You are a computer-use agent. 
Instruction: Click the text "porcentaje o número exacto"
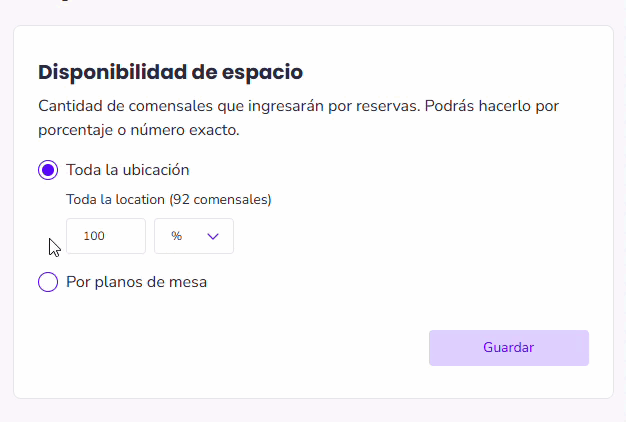pyautogui.click(x=139, y=131)
